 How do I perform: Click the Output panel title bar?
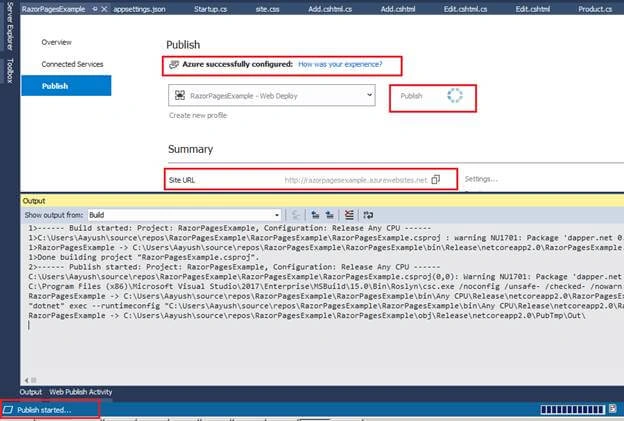click(x=322, y=201)
